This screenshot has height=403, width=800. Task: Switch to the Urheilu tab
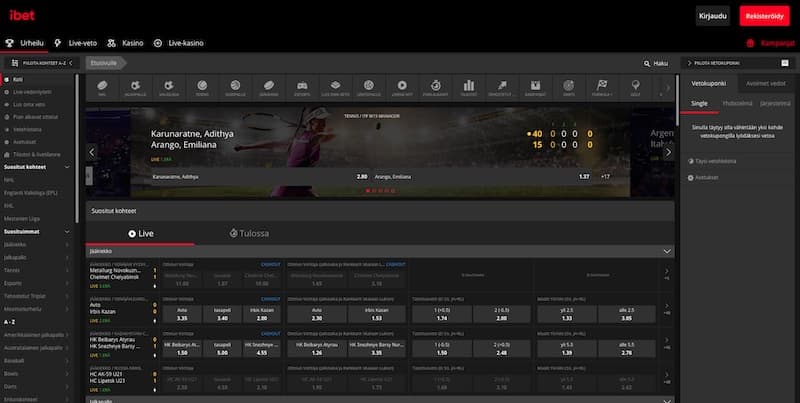tap(24, 43)
